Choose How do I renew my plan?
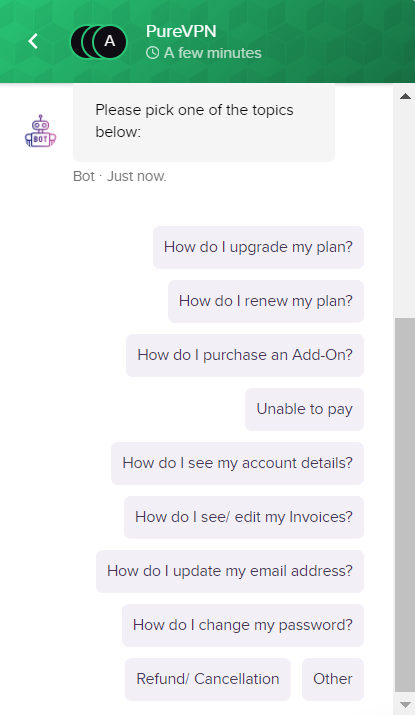The image size is (415, 715). tap(266, 301)
